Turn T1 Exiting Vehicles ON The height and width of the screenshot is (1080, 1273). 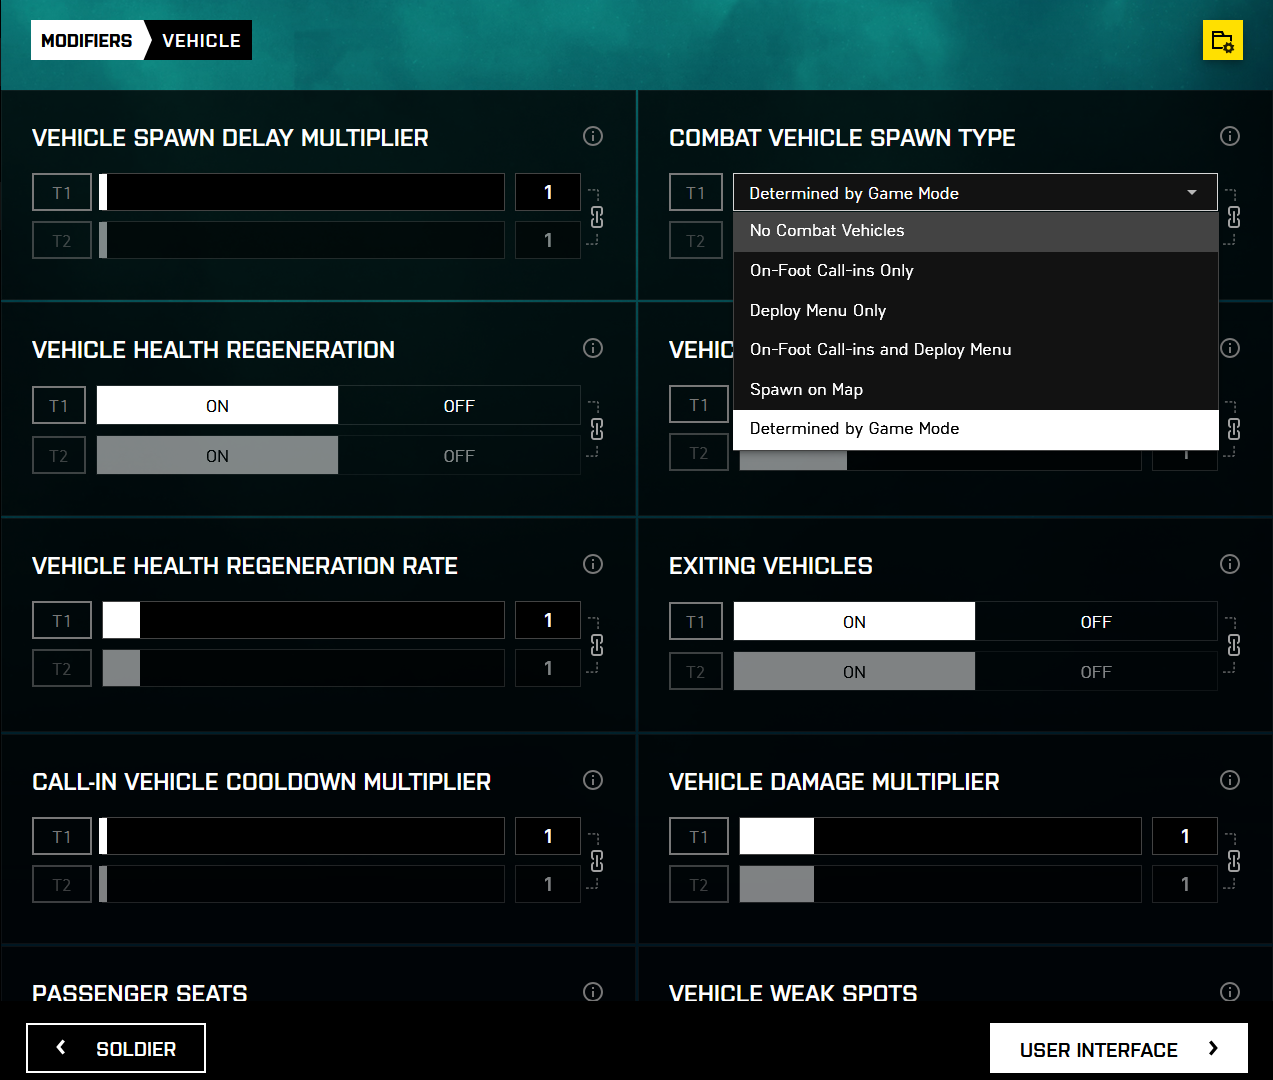tap(854, 622)
